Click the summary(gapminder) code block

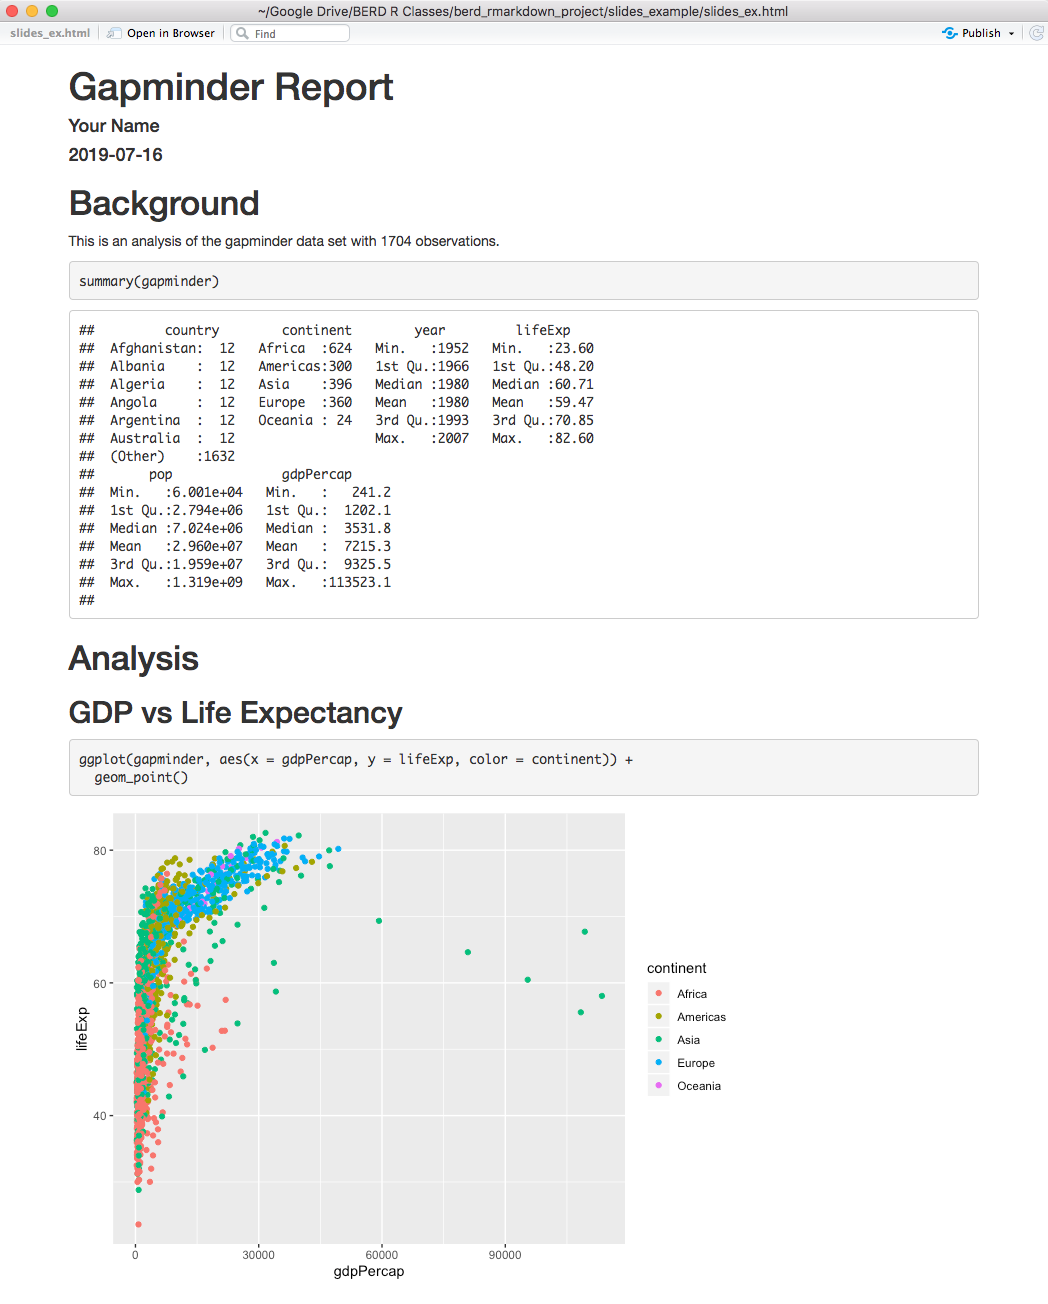pyautogui.click(x=523, y=281)
